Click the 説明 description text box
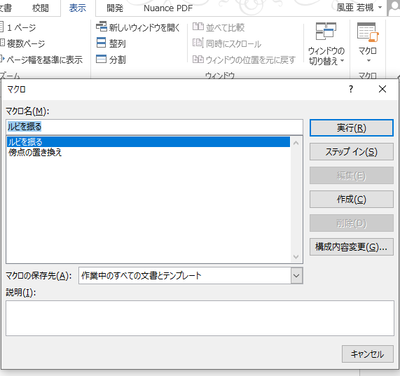This screenshot has height=376, width=400. tap(200, 318)
